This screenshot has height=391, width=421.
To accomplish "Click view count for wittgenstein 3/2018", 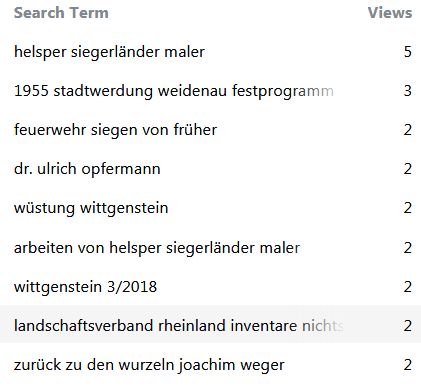I will click(x=408, y=287).
